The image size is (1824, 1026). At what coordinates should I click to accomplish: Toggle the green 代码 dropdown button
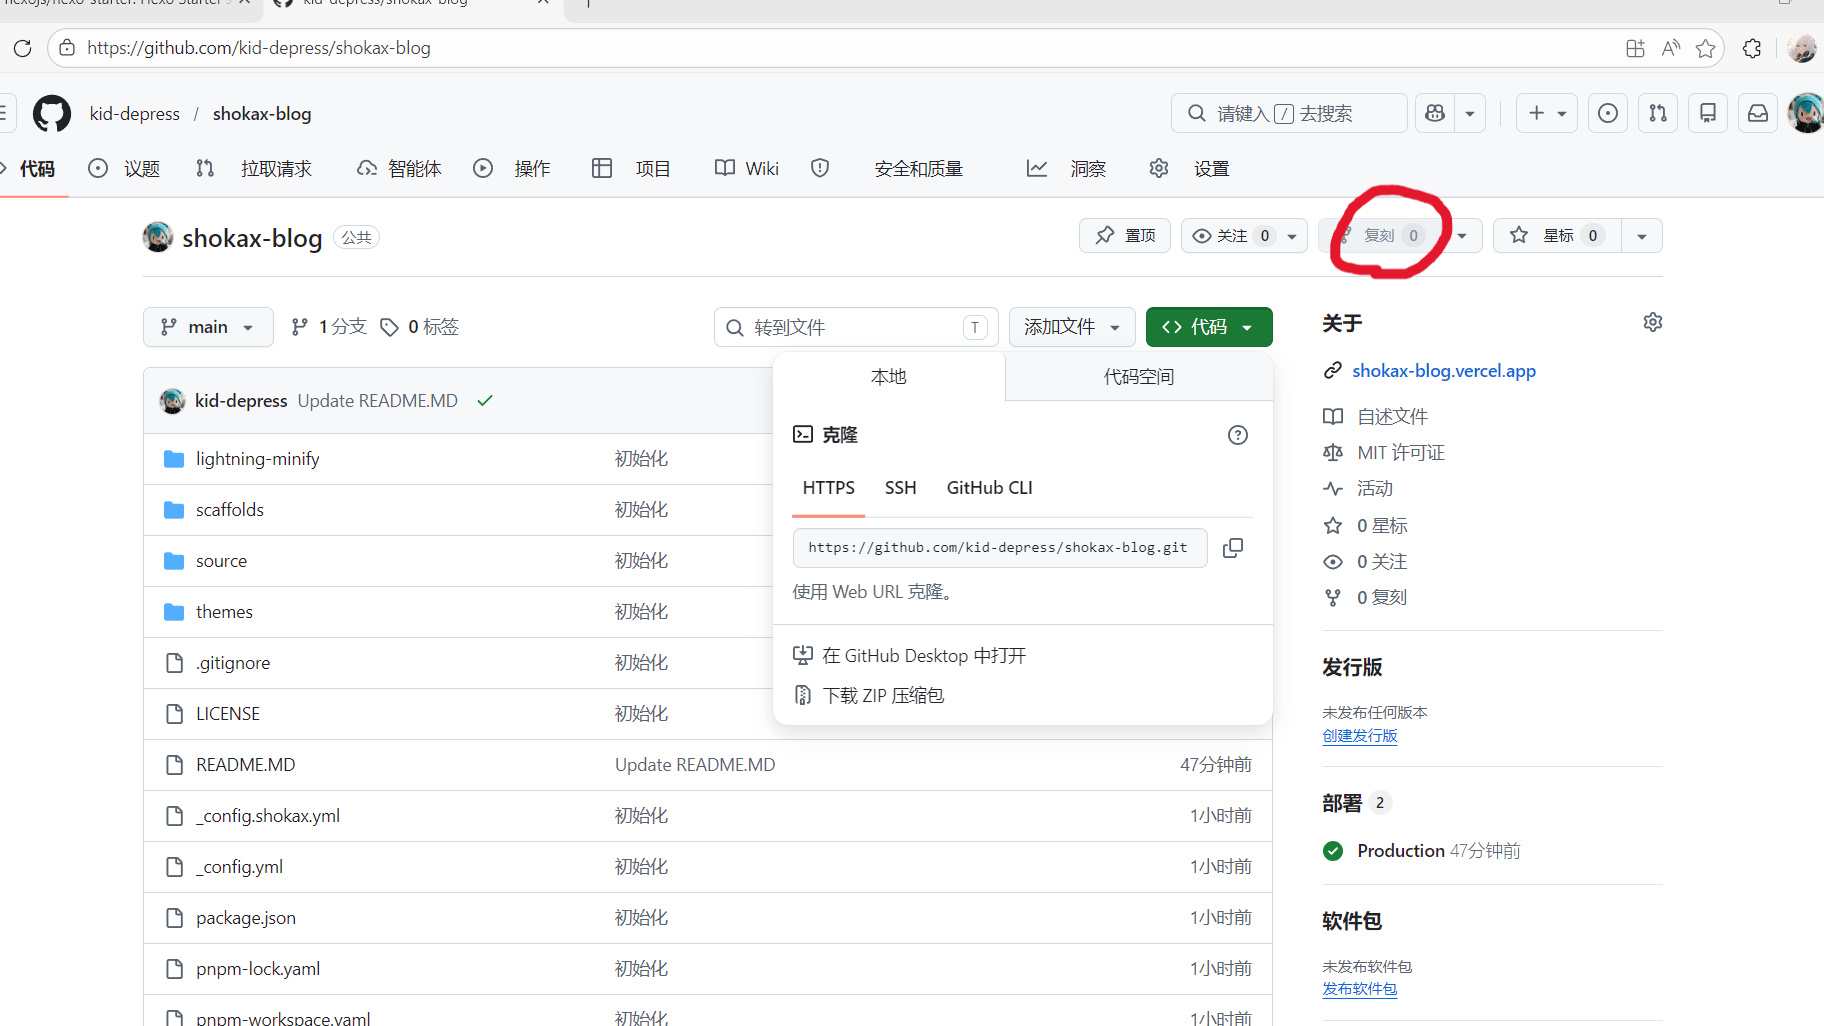(x=1209, y=327)
